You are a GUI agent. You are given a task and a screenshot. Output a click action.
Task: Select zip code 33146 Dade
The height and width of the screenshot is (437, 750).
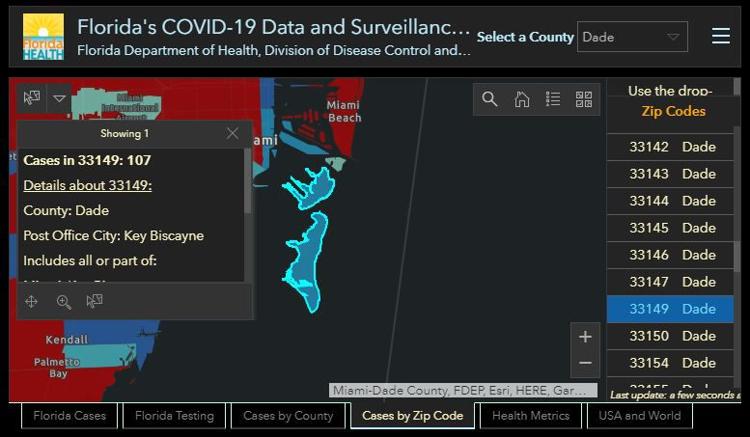point(670,255)
